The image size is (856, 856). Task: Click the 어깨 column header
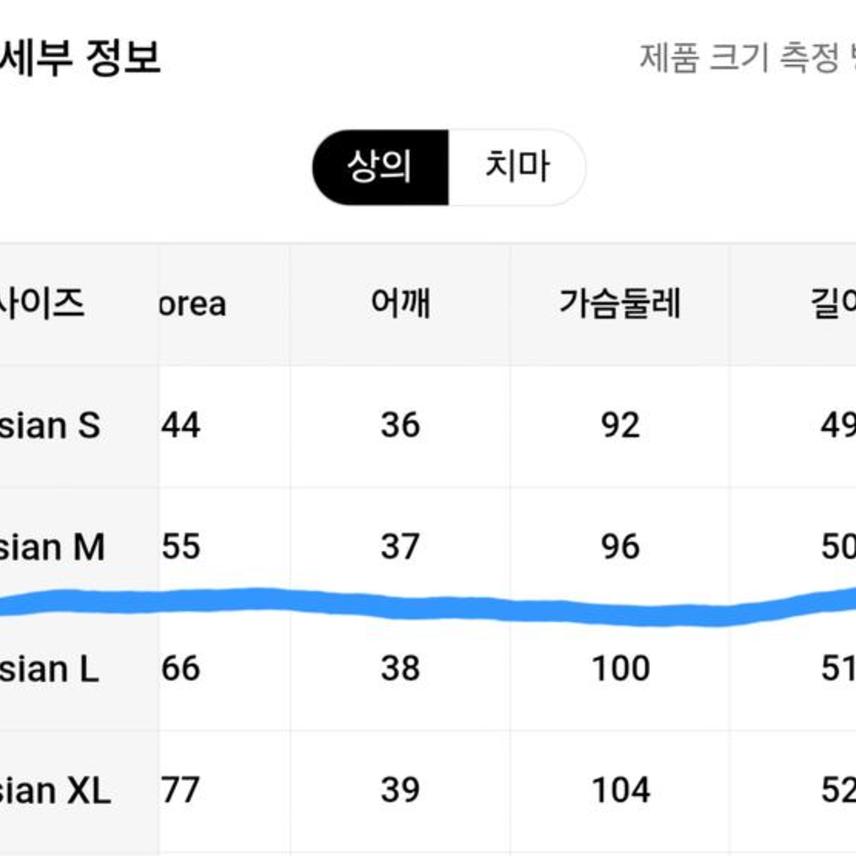[400, 303]
